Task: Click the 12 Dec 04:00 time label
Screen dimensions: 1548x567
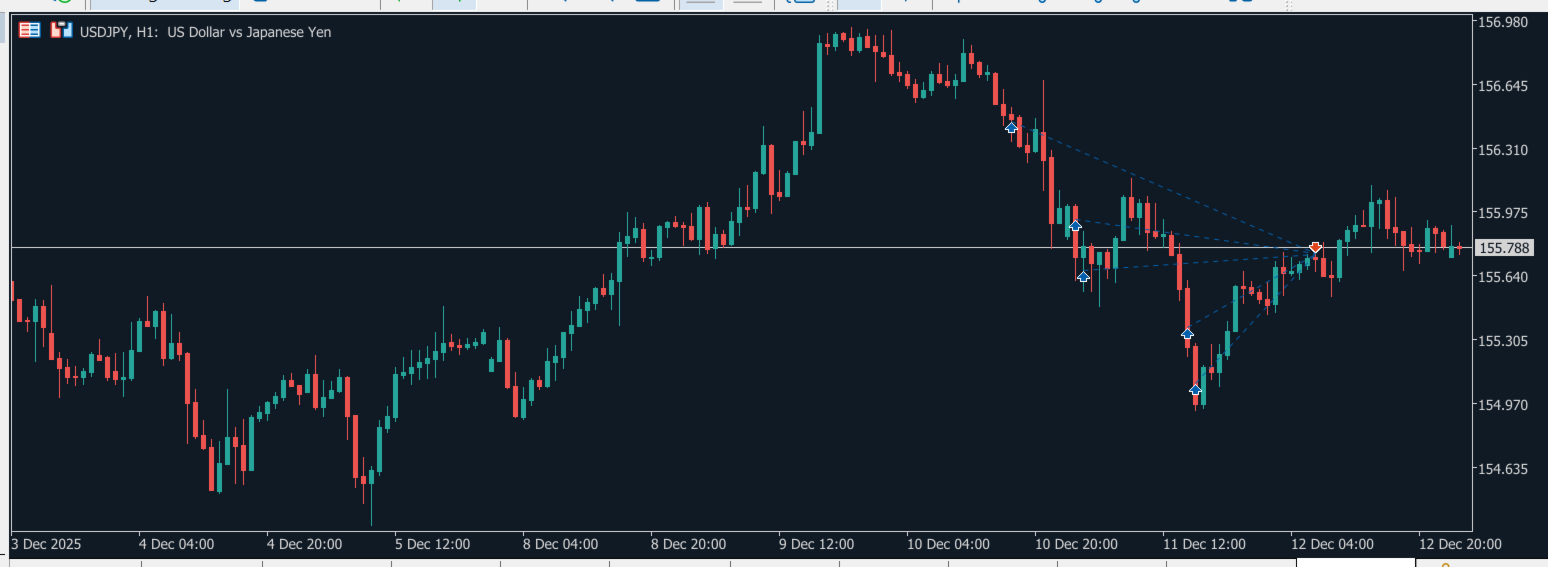Action: 1333,544
